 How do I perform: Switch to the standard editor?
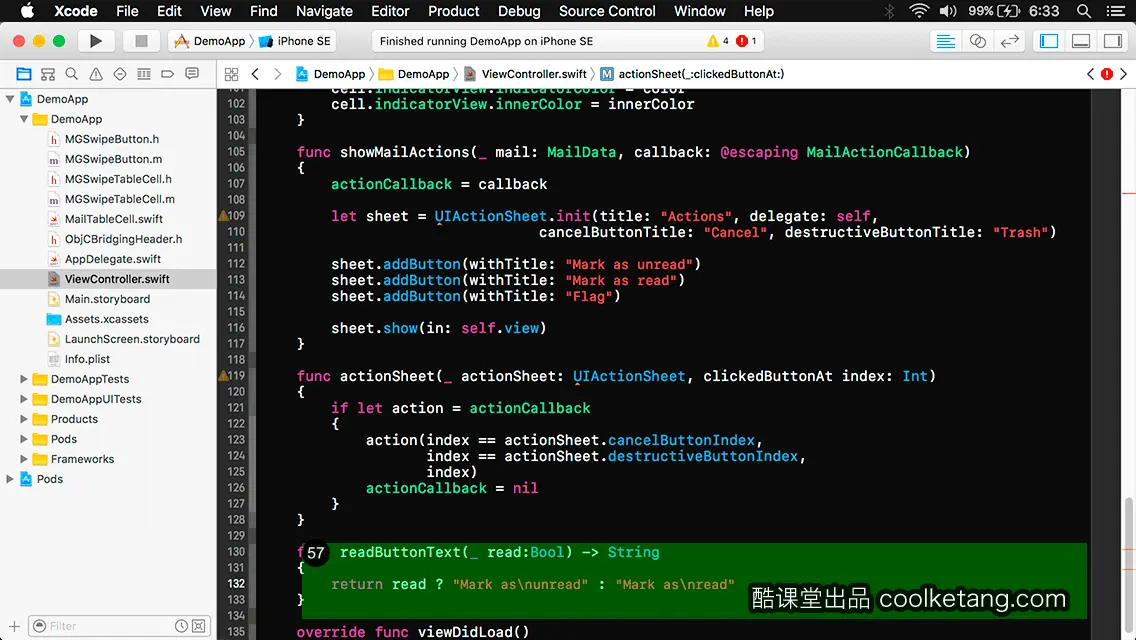pyautogui.click(x=945, y=41)
